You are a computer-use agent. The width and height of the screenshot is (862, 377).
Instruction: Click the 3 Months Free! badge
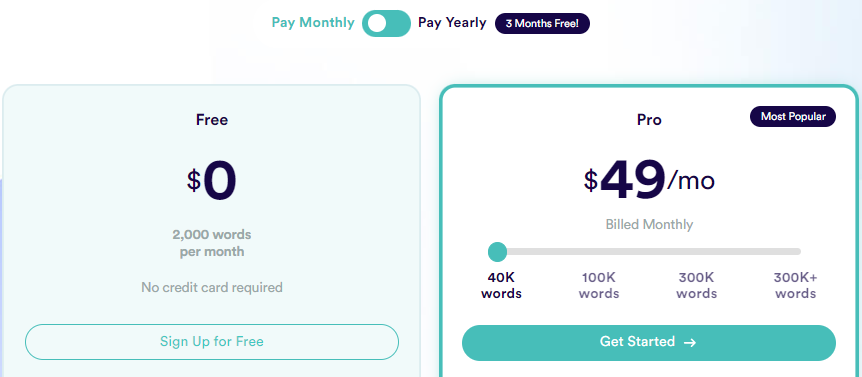coord(542,24)
